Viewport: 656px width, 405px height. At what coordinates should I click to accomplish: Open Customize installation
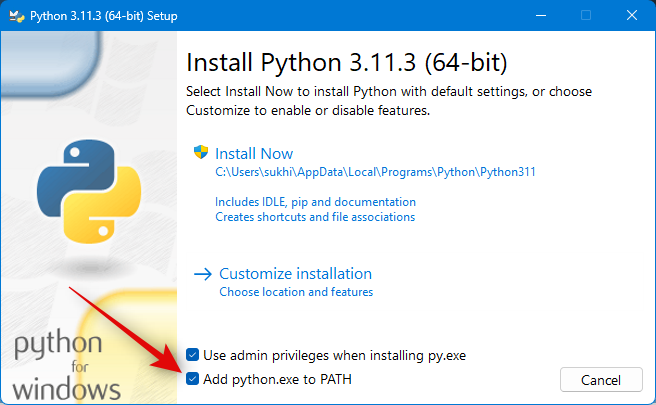[x=295, y=274]
